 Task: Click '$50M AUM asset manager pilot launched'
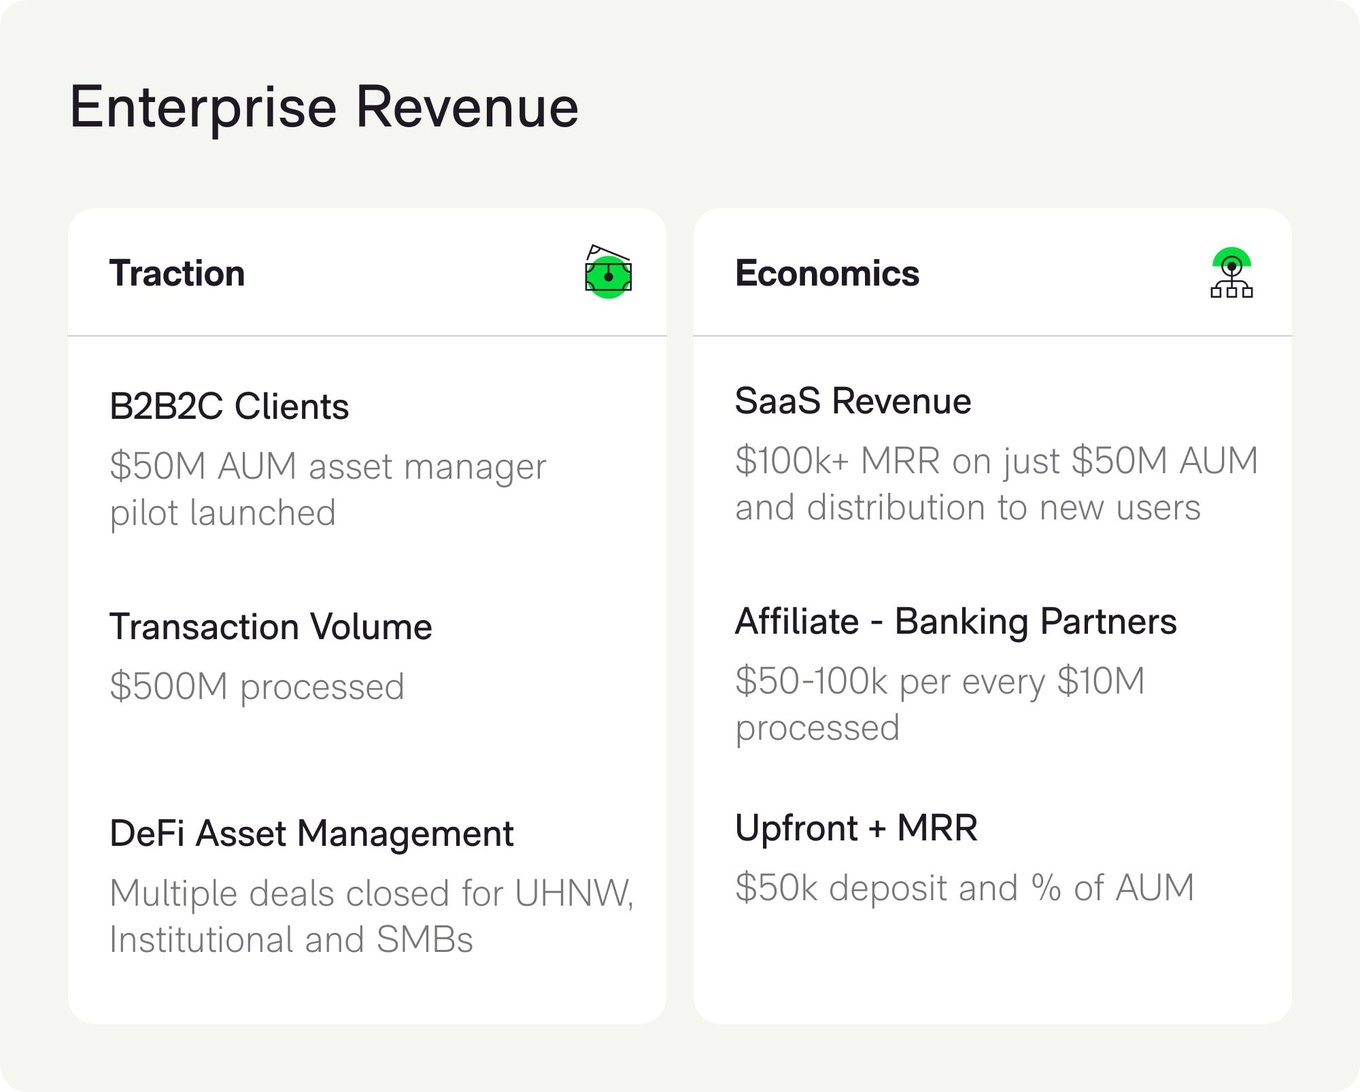click(x=328, y=489)
